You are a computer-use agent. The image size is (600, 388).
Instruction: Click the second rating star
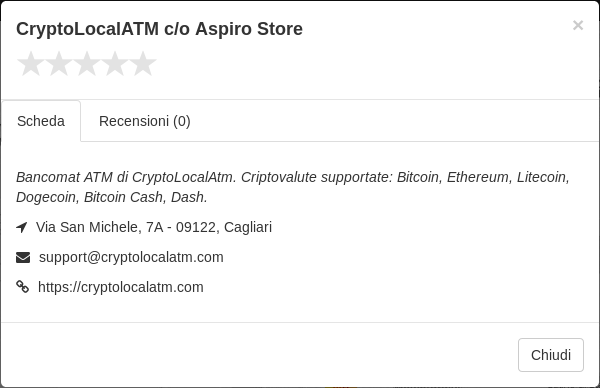point(59,64)
